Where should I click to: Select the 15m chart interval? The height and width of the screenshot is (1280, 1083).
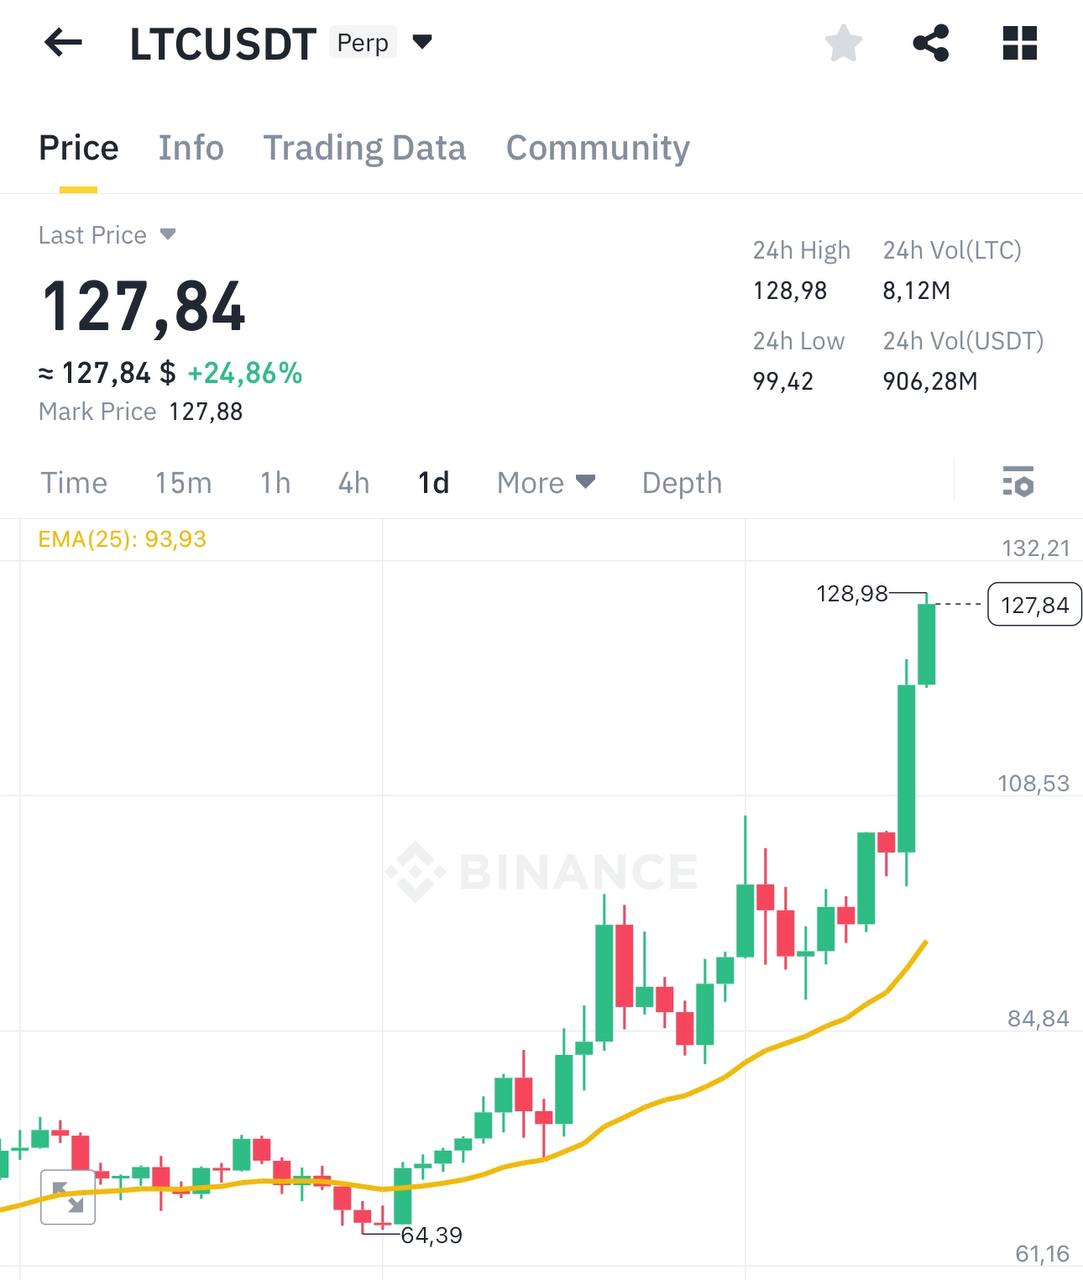point(183,483)
